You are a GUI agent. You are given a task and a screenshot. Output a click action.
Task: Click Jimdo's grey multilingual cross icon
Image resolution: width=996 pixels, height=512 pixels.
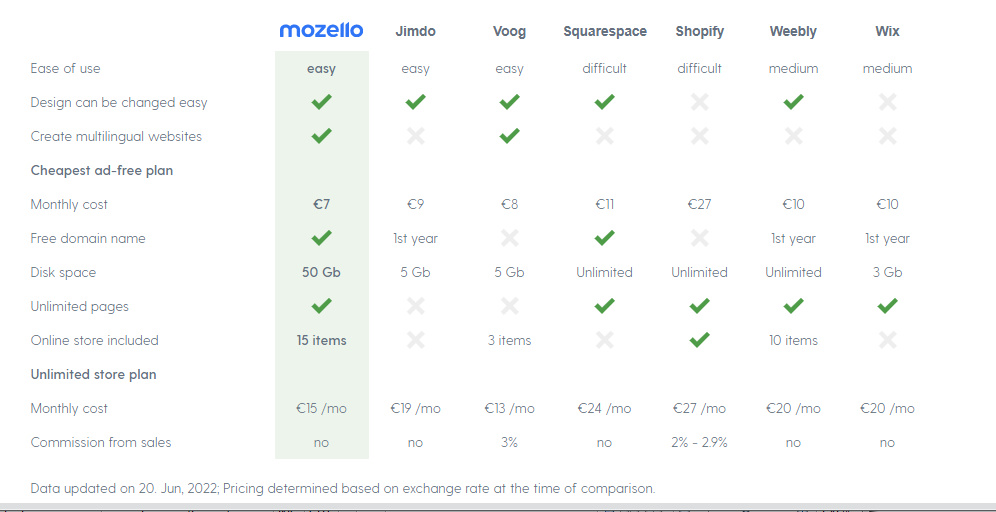click(415, 136)
